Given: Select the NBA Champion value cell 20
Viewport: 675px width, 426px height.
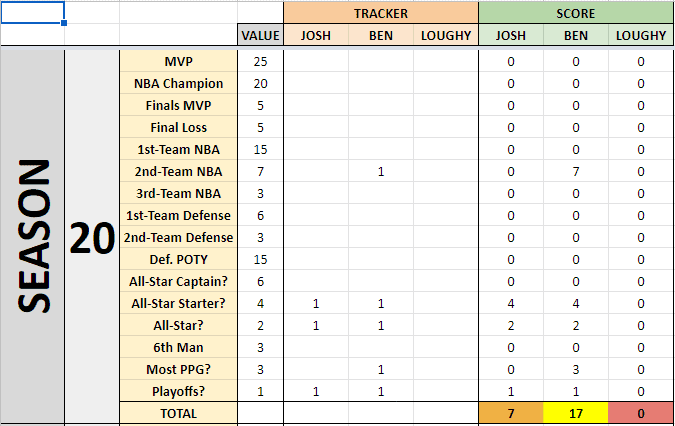Looking at the screenshot, I should click(260, 83).
